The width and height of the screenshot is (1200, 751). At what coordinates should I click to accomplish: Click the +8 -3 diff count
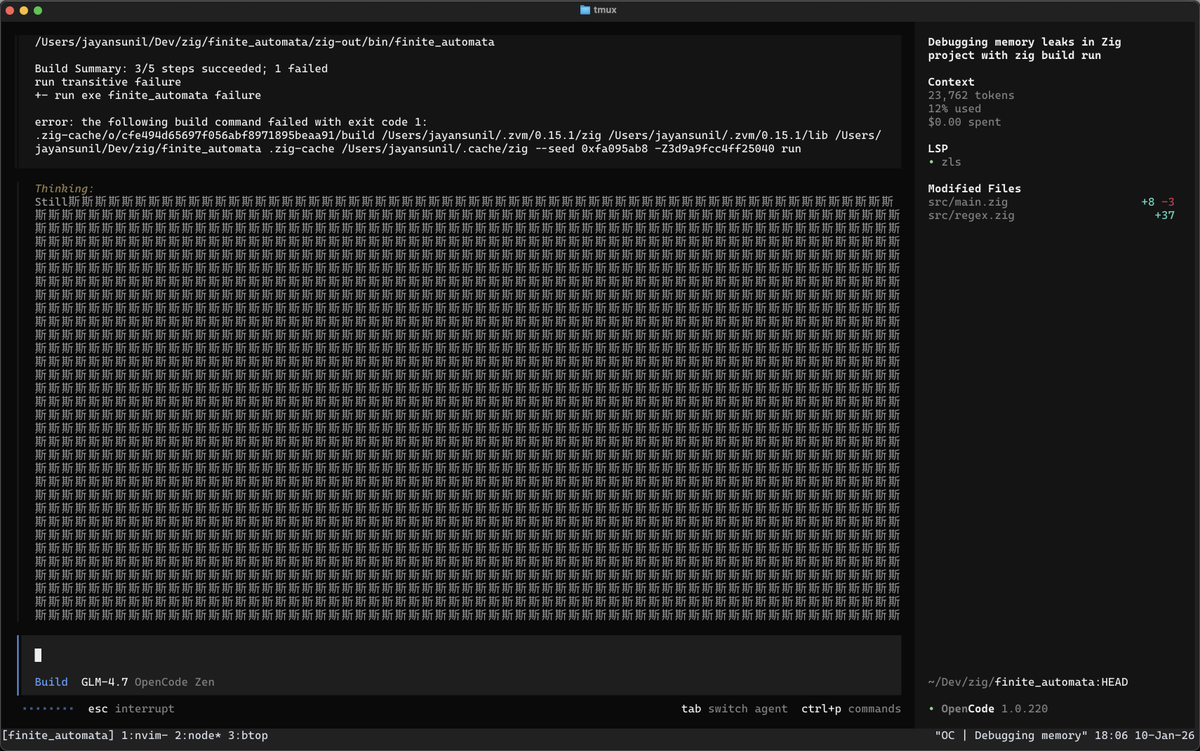coord(1158,202)
